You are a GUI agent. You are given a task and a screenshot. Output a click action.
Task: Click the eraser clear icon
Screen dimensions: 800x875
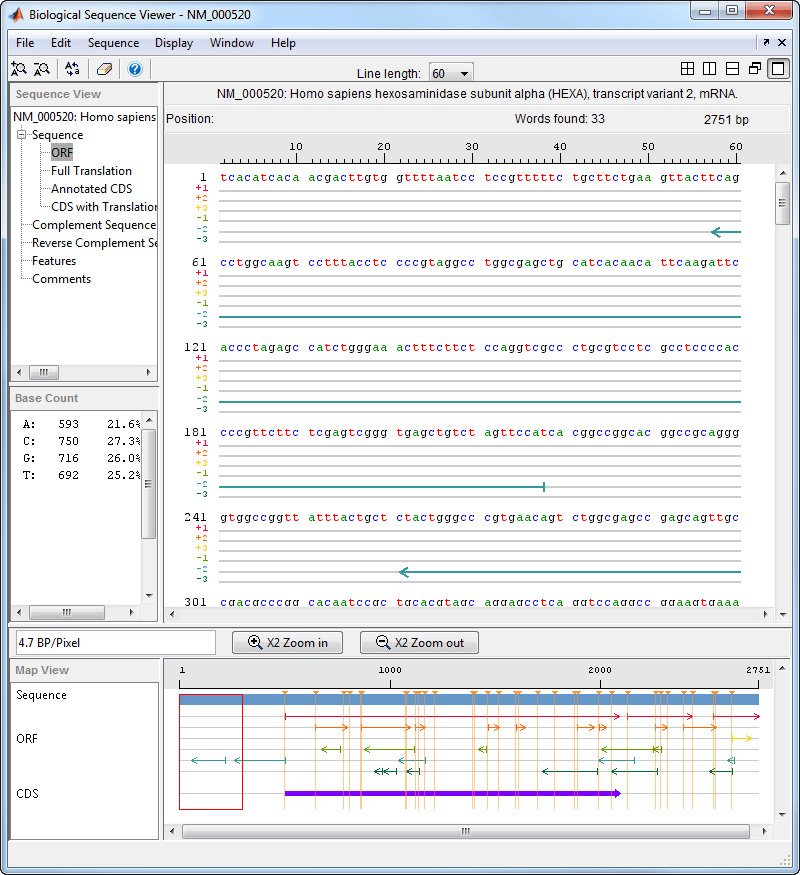coord(104,69)
